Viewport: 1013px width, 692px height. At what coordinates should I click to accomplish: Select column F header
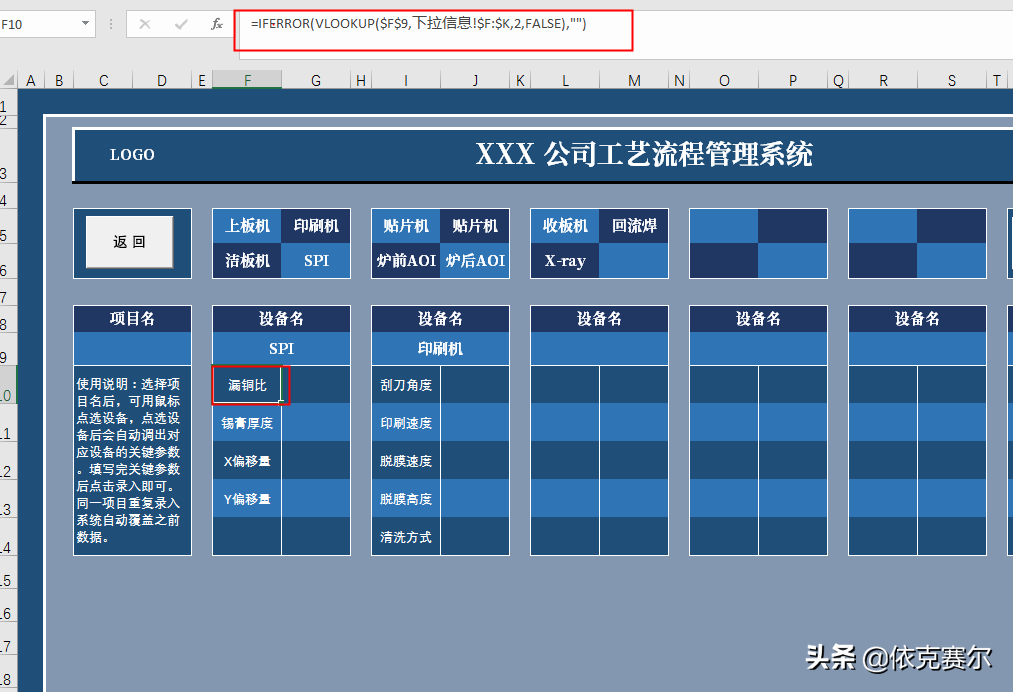(247, 80)
